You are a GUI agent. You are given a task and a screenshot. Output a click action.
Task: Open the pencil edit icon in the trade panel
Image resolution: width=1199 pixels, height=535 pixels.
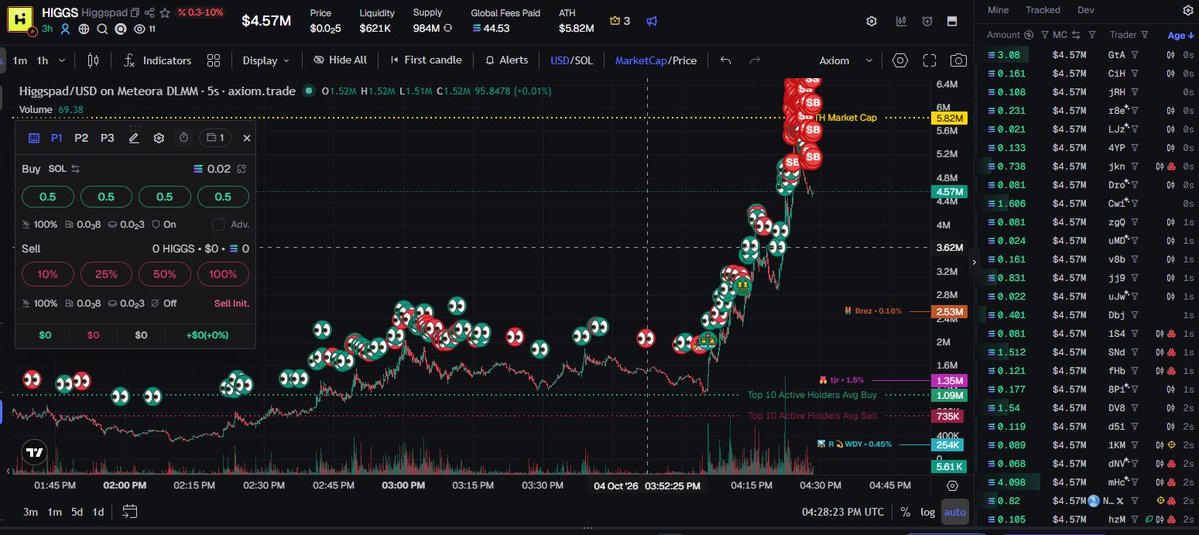[x=134, y=138]
